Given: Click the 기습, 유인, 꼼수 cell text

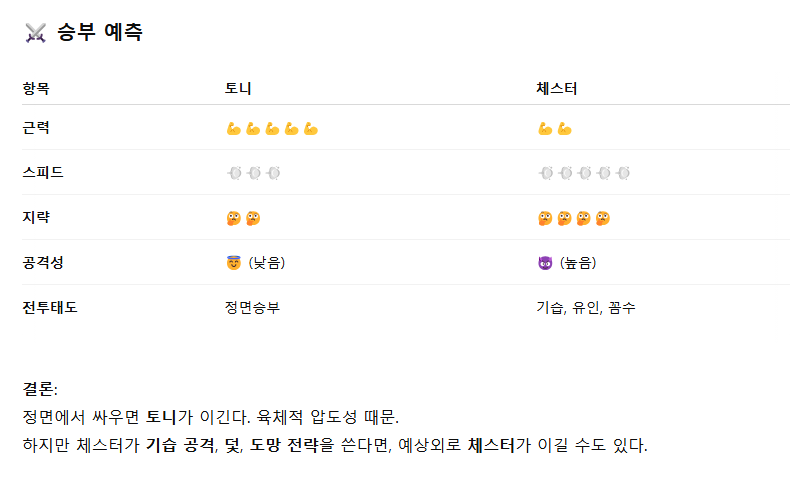Looking at the screenshot, I should point(585,308).
